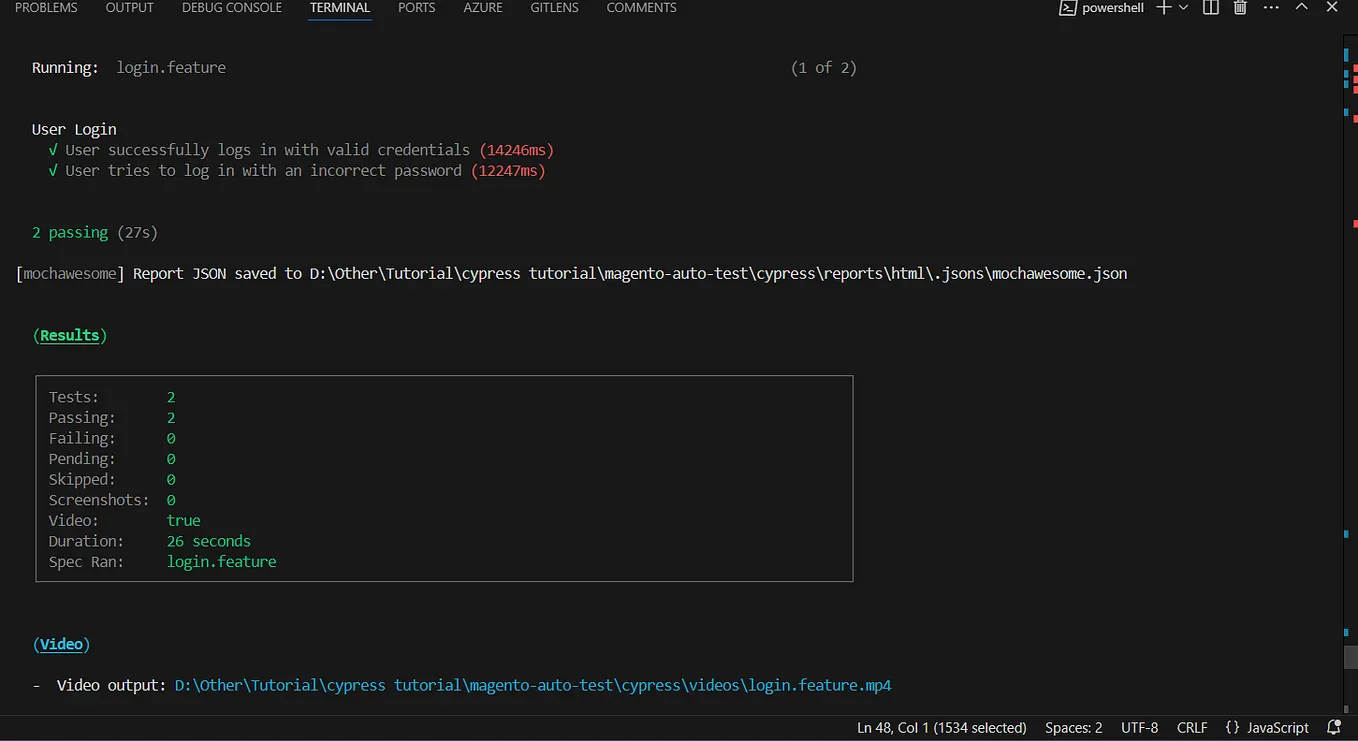Open notifications from the bell icon
The image size is (1358, 741).
click(x=1334, y=727)
